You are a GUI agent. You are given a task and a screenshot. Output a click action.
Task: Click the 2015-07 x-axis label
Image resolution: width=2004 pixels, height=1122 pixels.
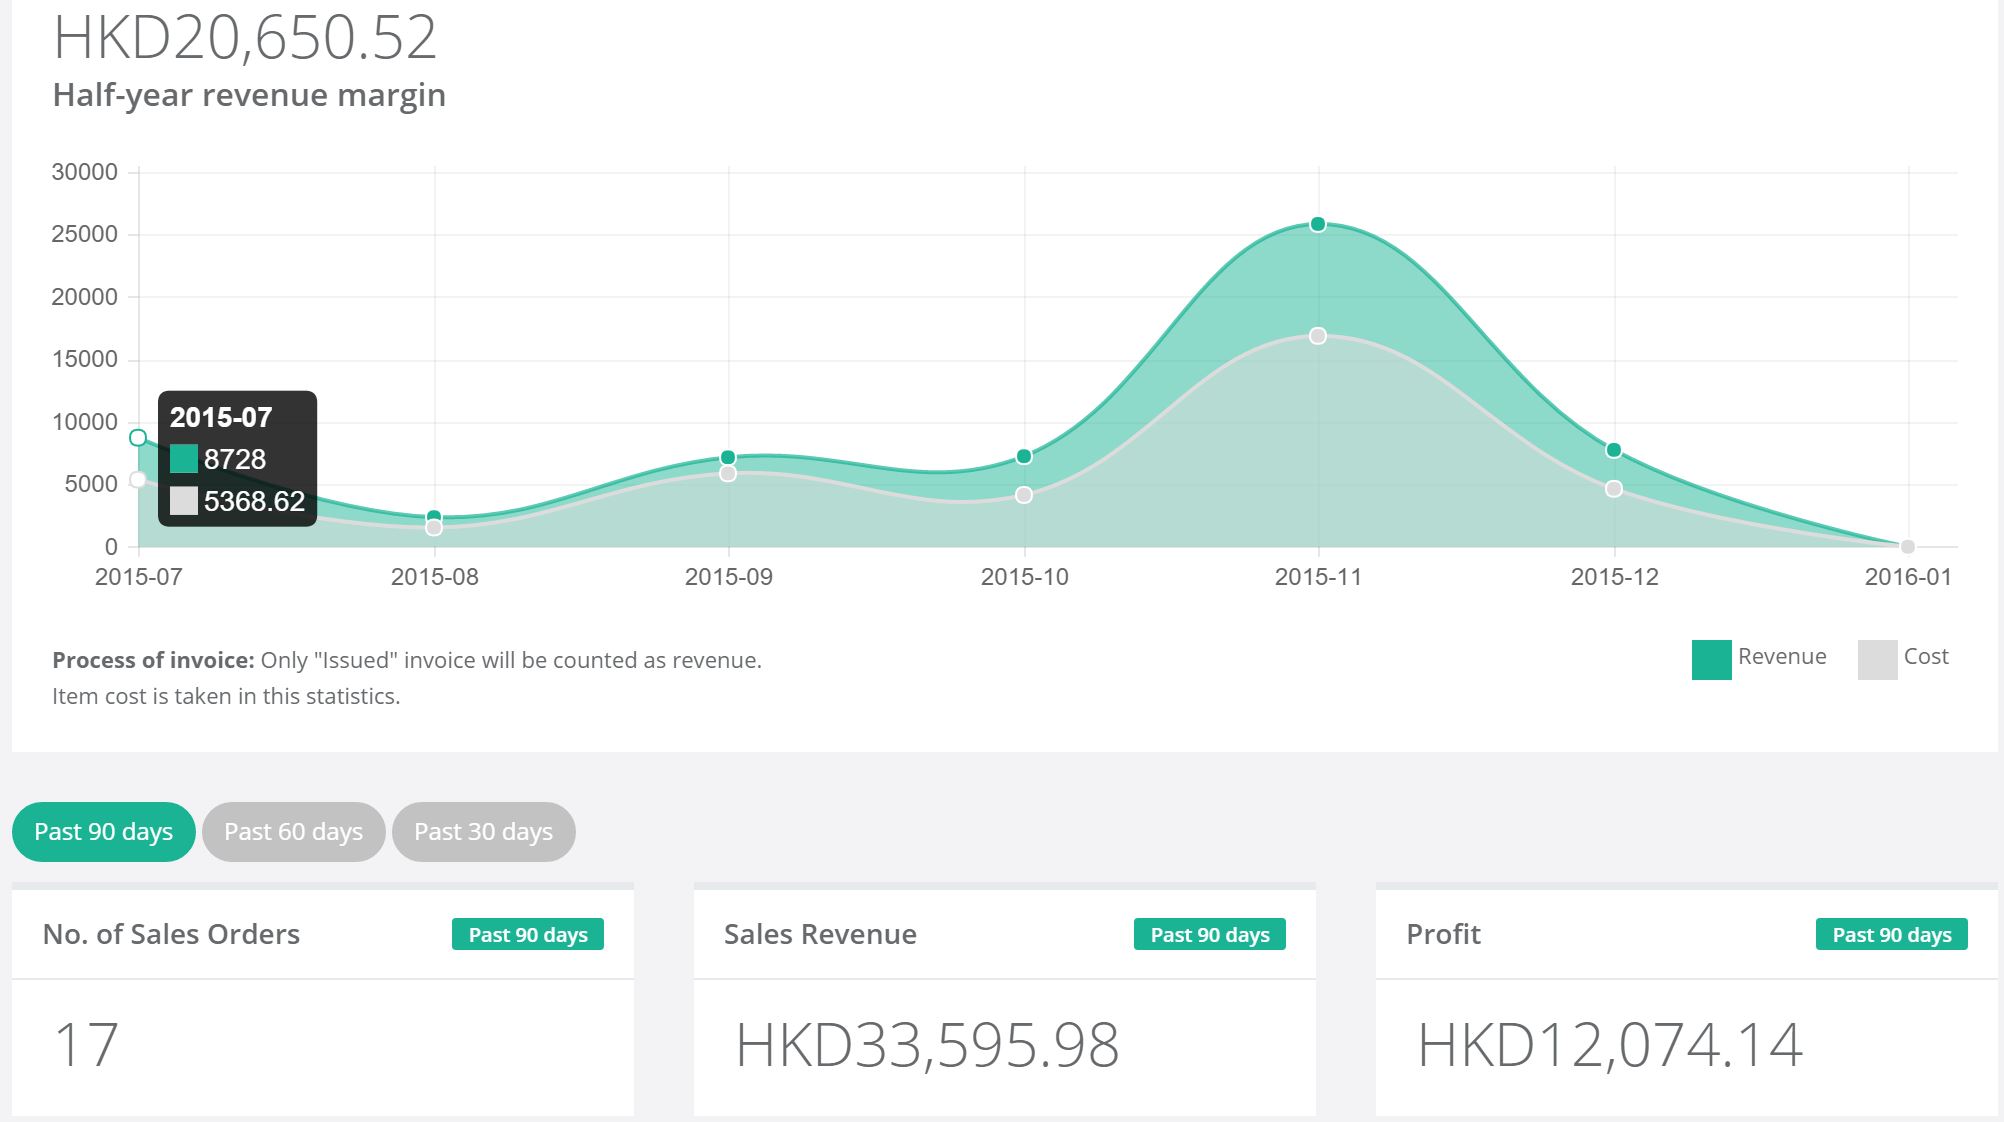[138, 577]
